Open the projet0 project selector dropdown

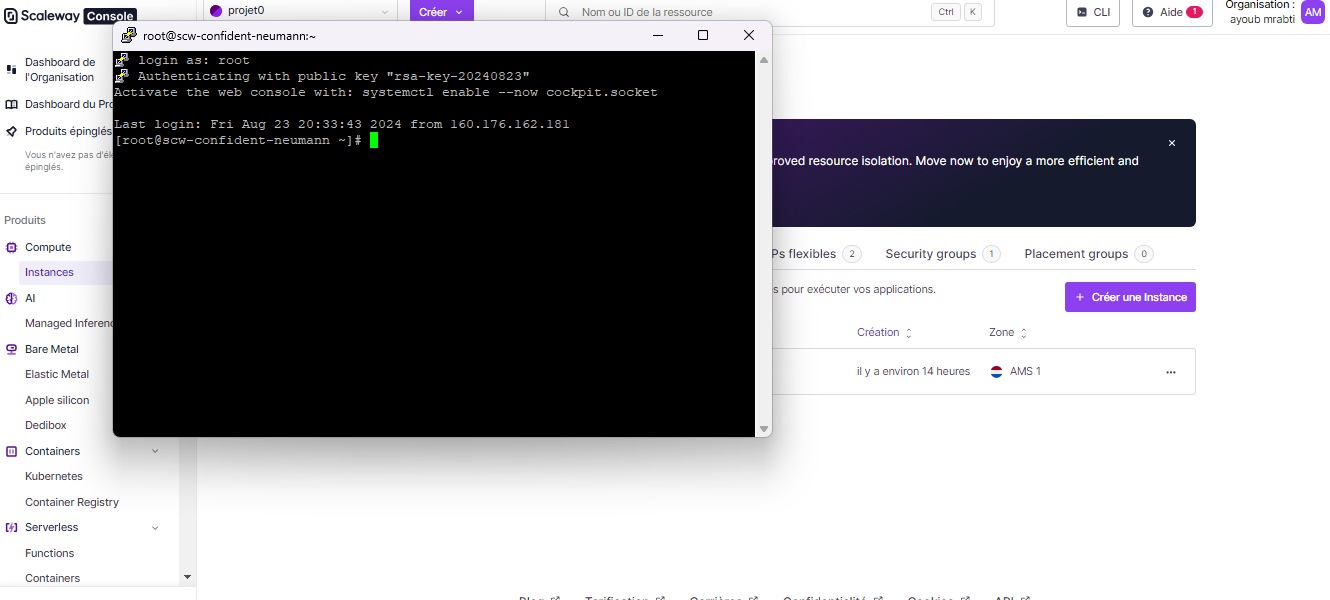[x=300, y=11]
